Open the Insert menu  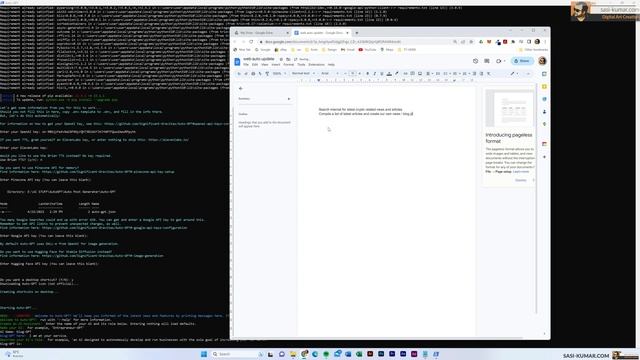[276, 64]
